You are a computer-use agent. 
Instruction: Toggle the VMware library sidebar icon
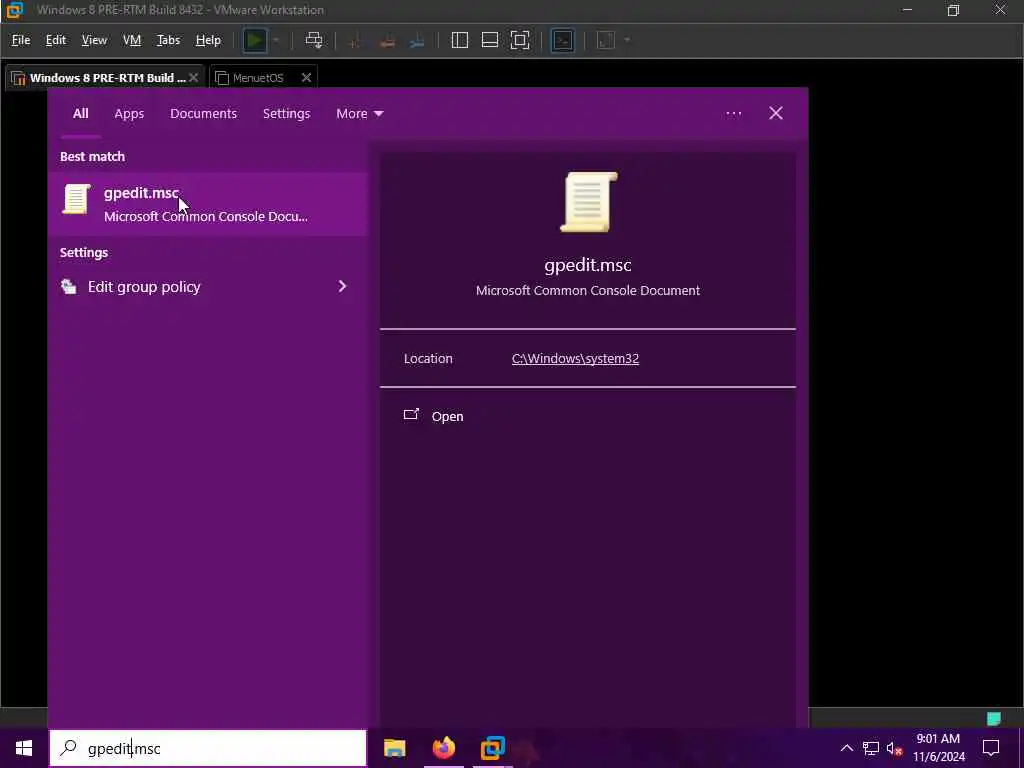tap(460, 40)
